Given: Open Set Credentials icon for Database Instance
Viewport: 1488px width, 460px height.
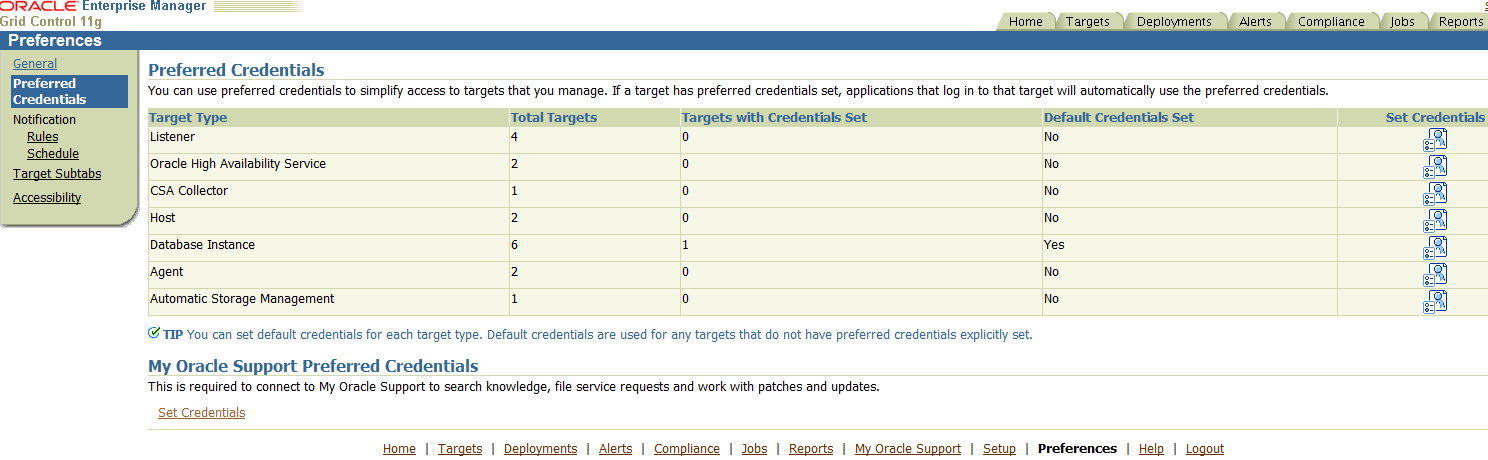Looking at the screenshot, I should coord(1436,248).
